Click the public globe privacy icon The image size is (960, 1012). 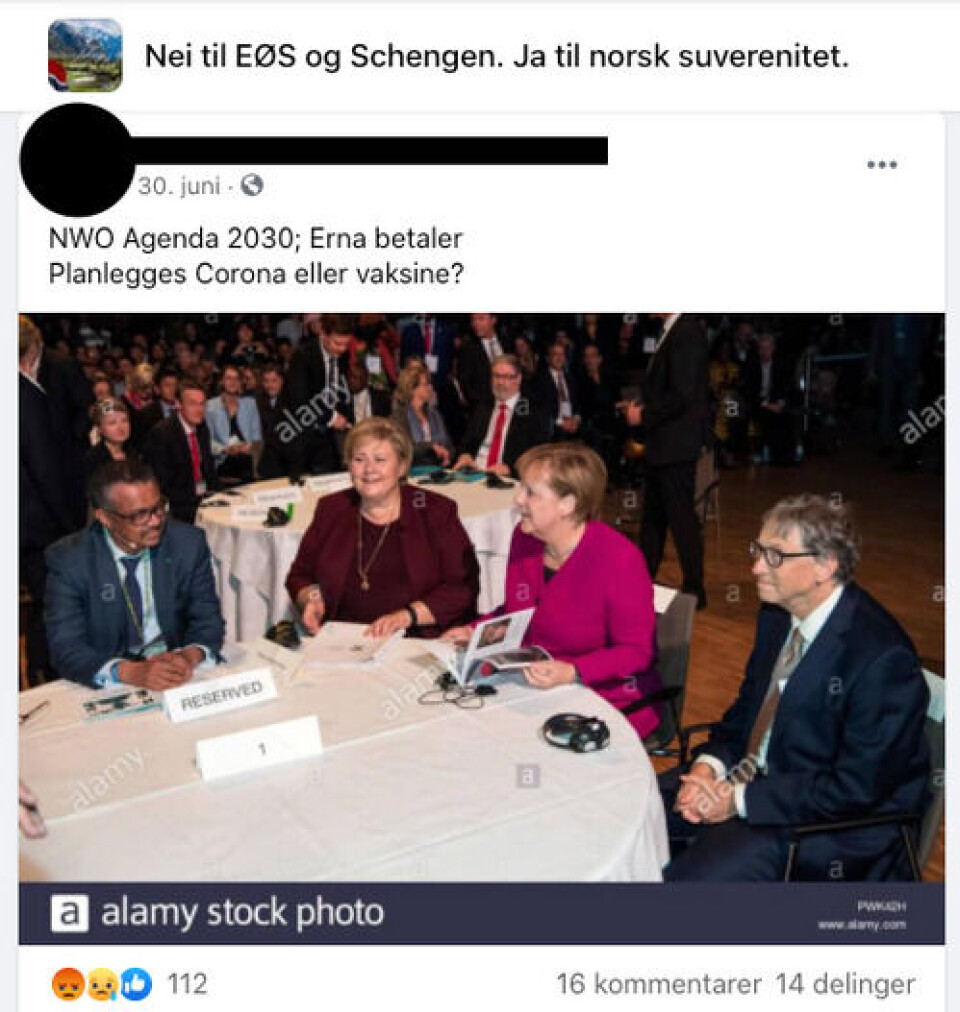tap(252, 186)
